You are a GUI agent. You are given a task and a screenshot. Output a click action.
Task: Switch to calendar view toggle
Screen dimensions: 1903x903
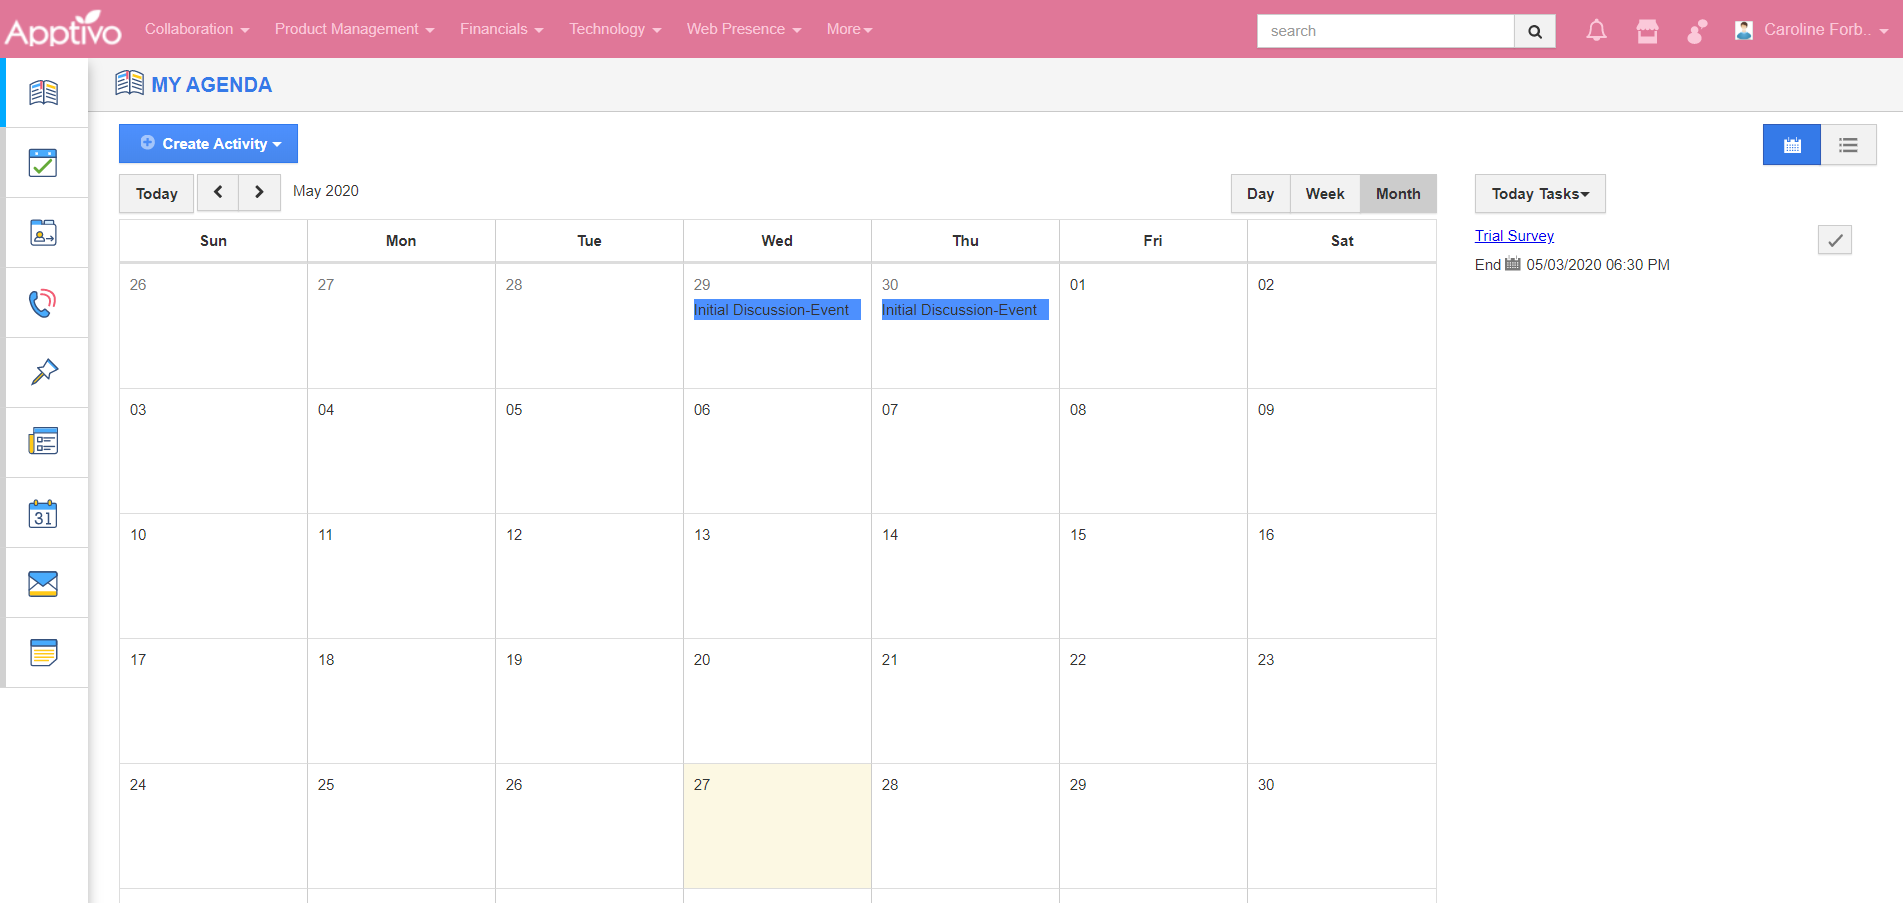(1791, 145)
